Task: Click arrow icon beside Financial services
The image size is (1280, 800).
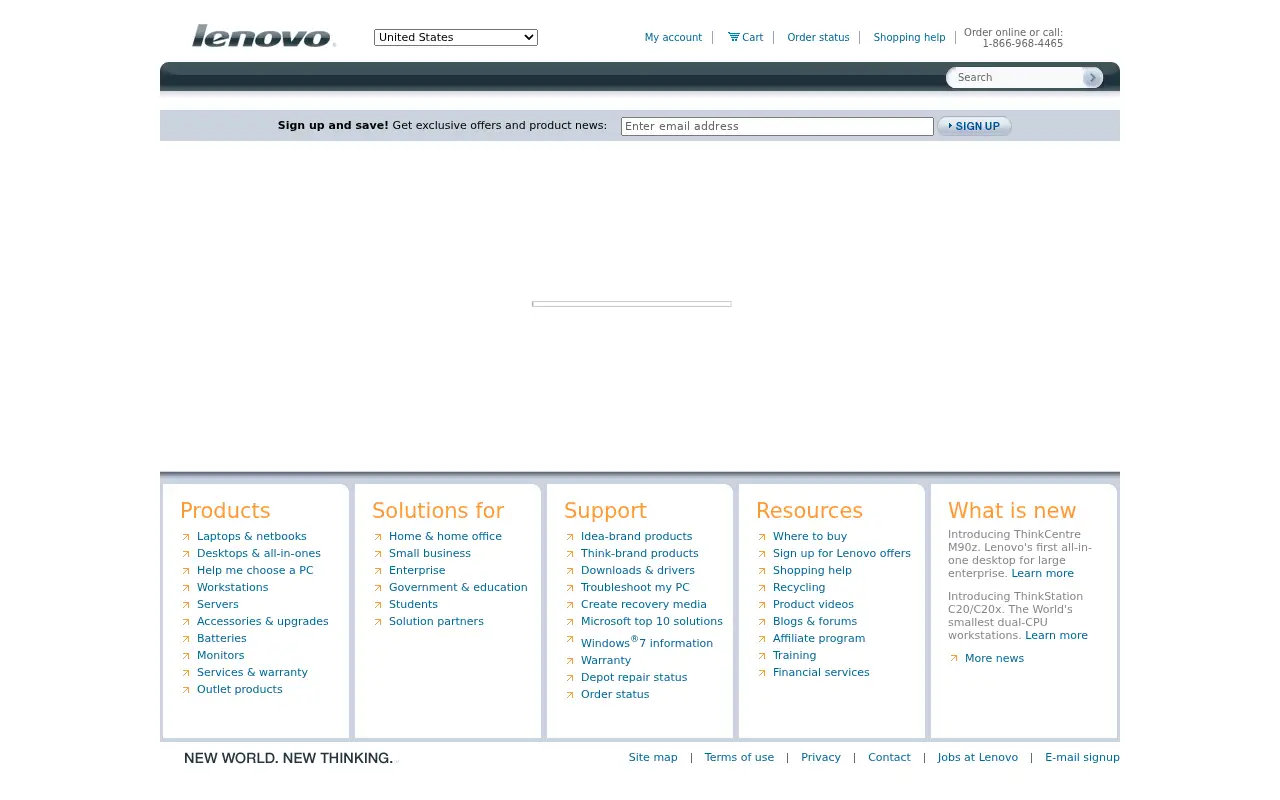Action: click(x=762, y=673)
